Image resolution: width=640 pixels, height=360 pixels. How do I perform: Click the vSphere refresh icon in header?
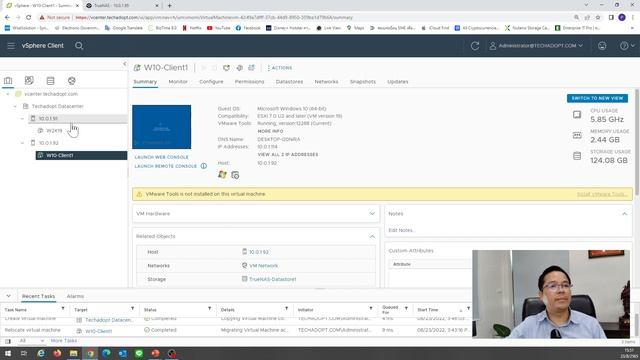click(475, 46)
